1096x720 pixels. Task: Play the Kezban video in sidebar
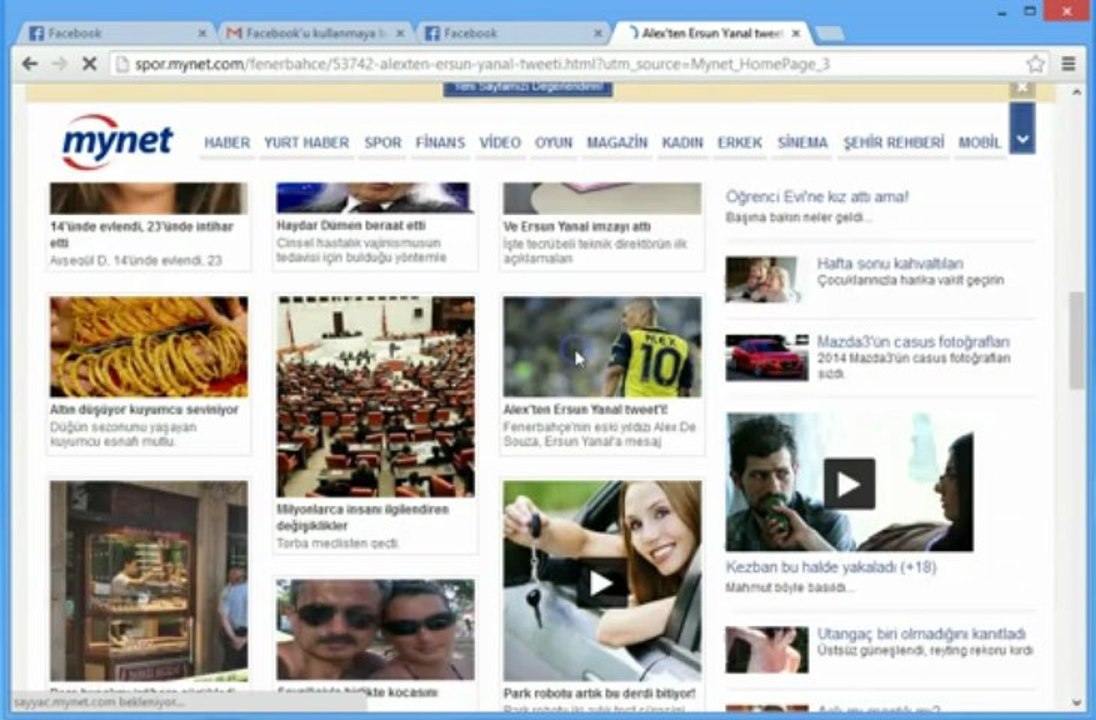[x=849, y=482]
